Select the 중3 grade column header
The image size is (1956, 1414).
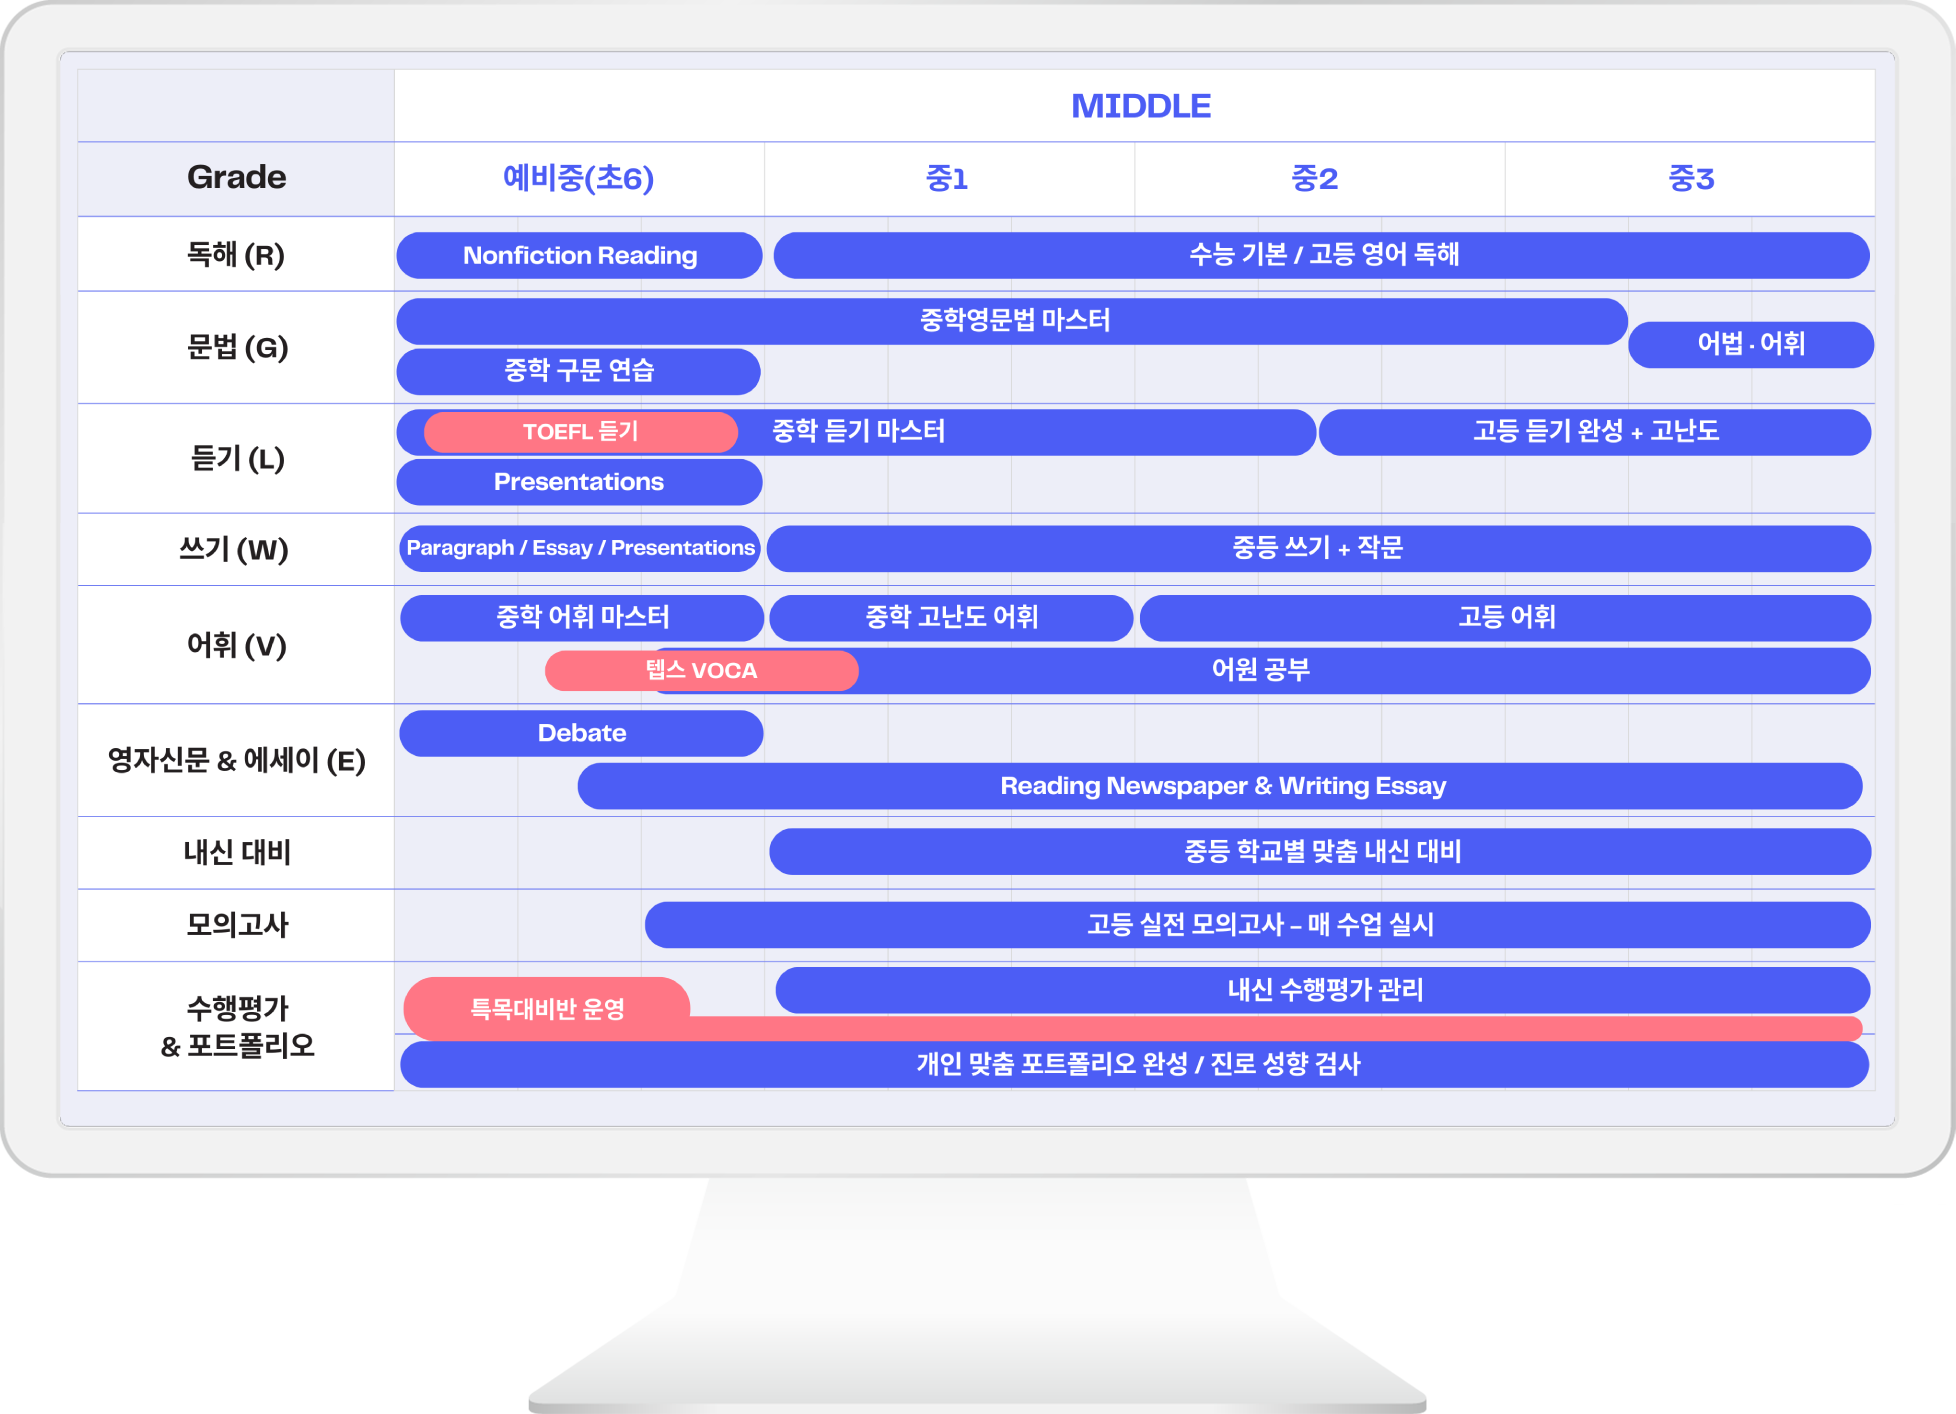coord(1690,179)
